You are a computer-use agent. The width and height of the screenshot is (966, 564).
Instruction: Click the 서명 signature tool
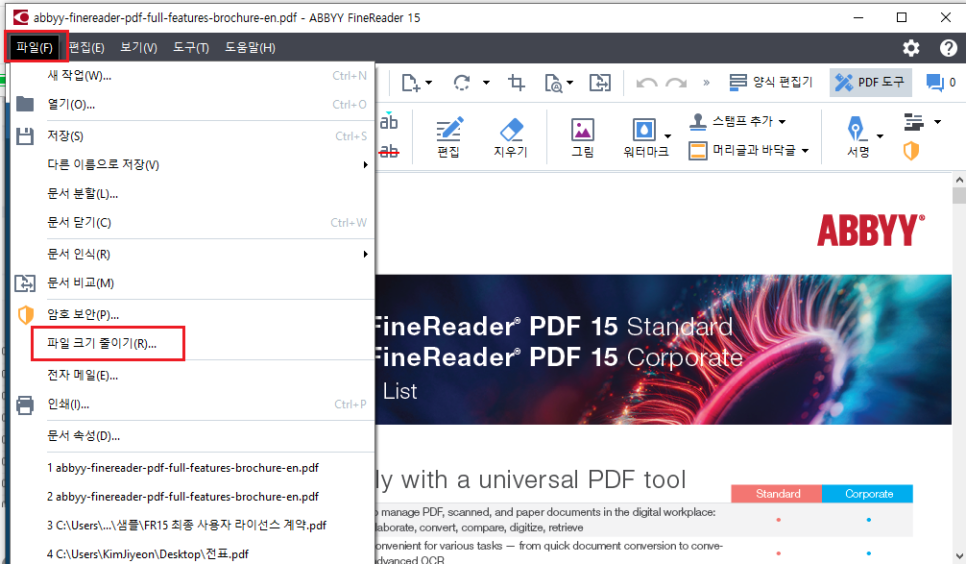pos(857,137)
